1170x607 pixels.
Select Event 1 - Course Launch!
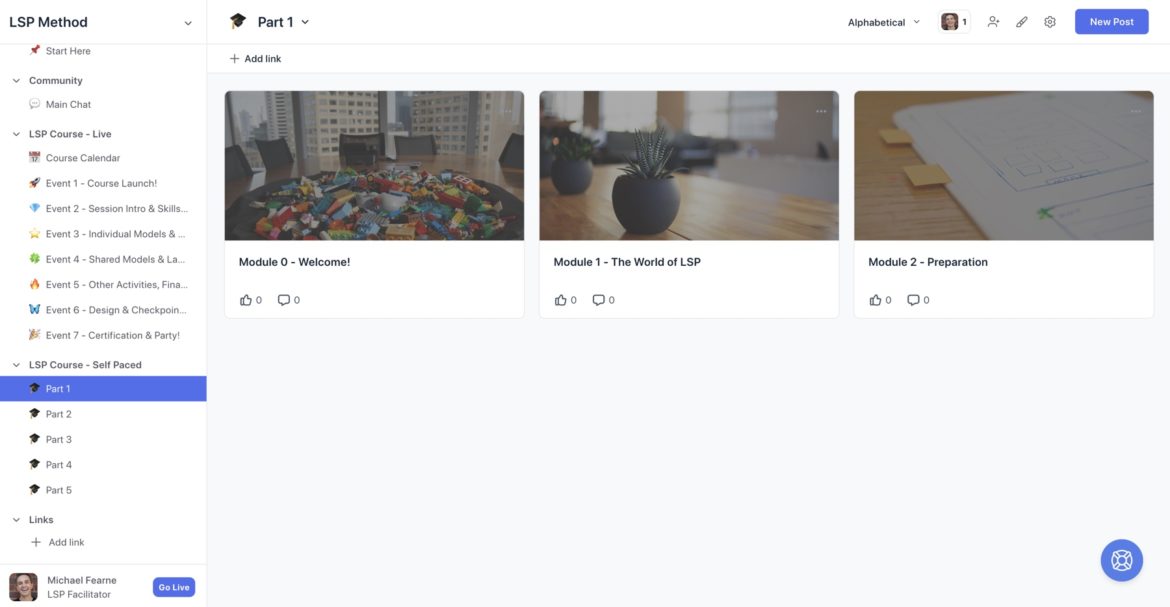click(103, 183)
